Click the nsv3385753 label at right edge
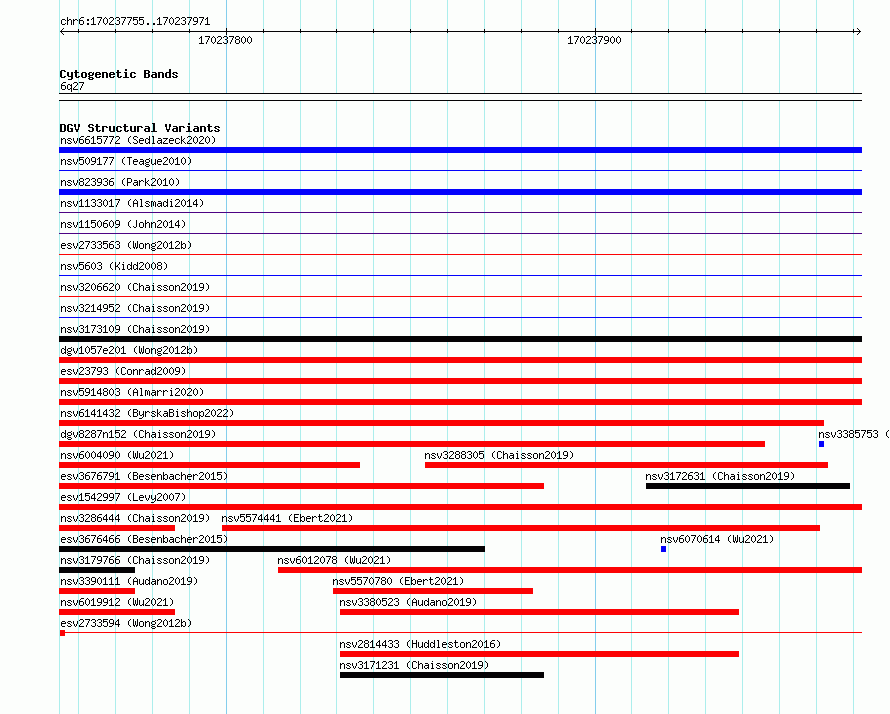The image size is (890, 714). (854, 434)
